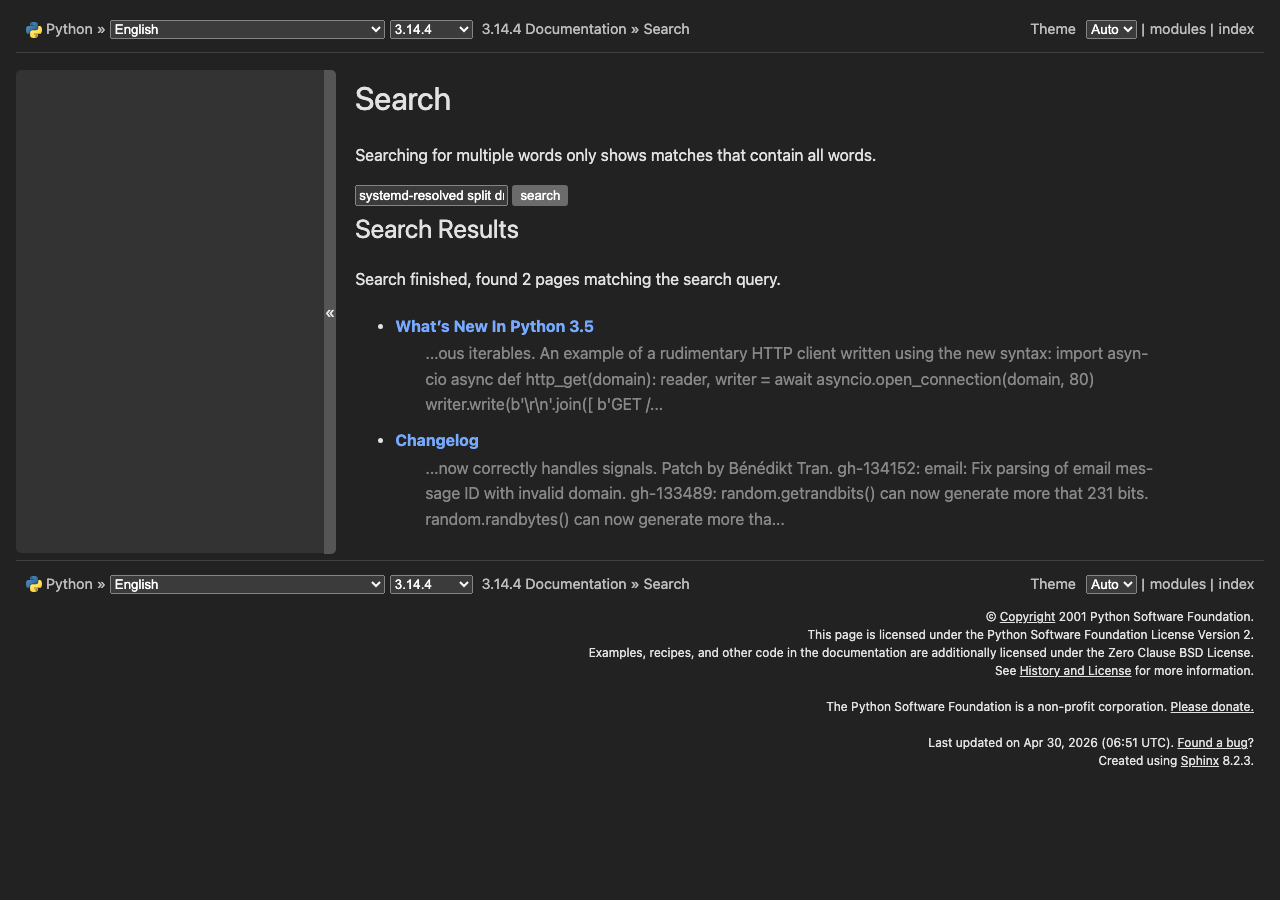Image resolution: width=1280 pixels, height=900 pixels.
Task: Open the History and License page
Action: point(1074,670)
